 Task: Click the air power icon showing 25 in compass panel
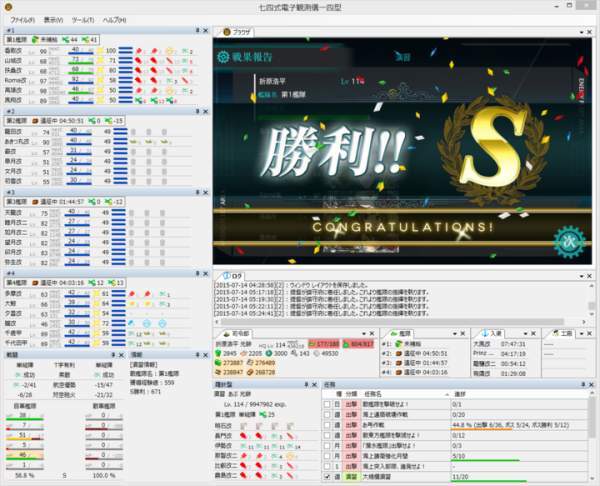click(x=263, y=414)
